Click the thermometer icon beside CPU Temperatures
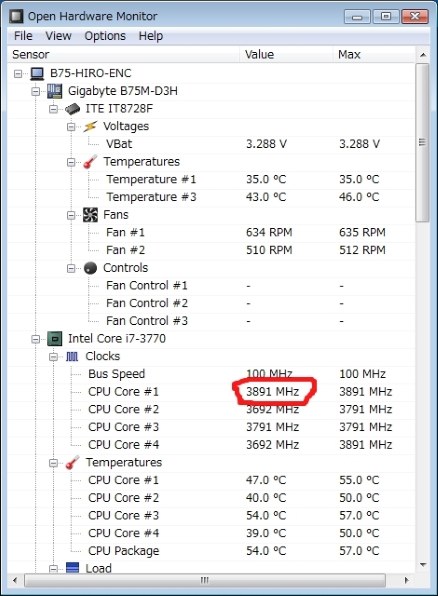The width and height of the screenshot is (438, 596). [x=72, y=463]
